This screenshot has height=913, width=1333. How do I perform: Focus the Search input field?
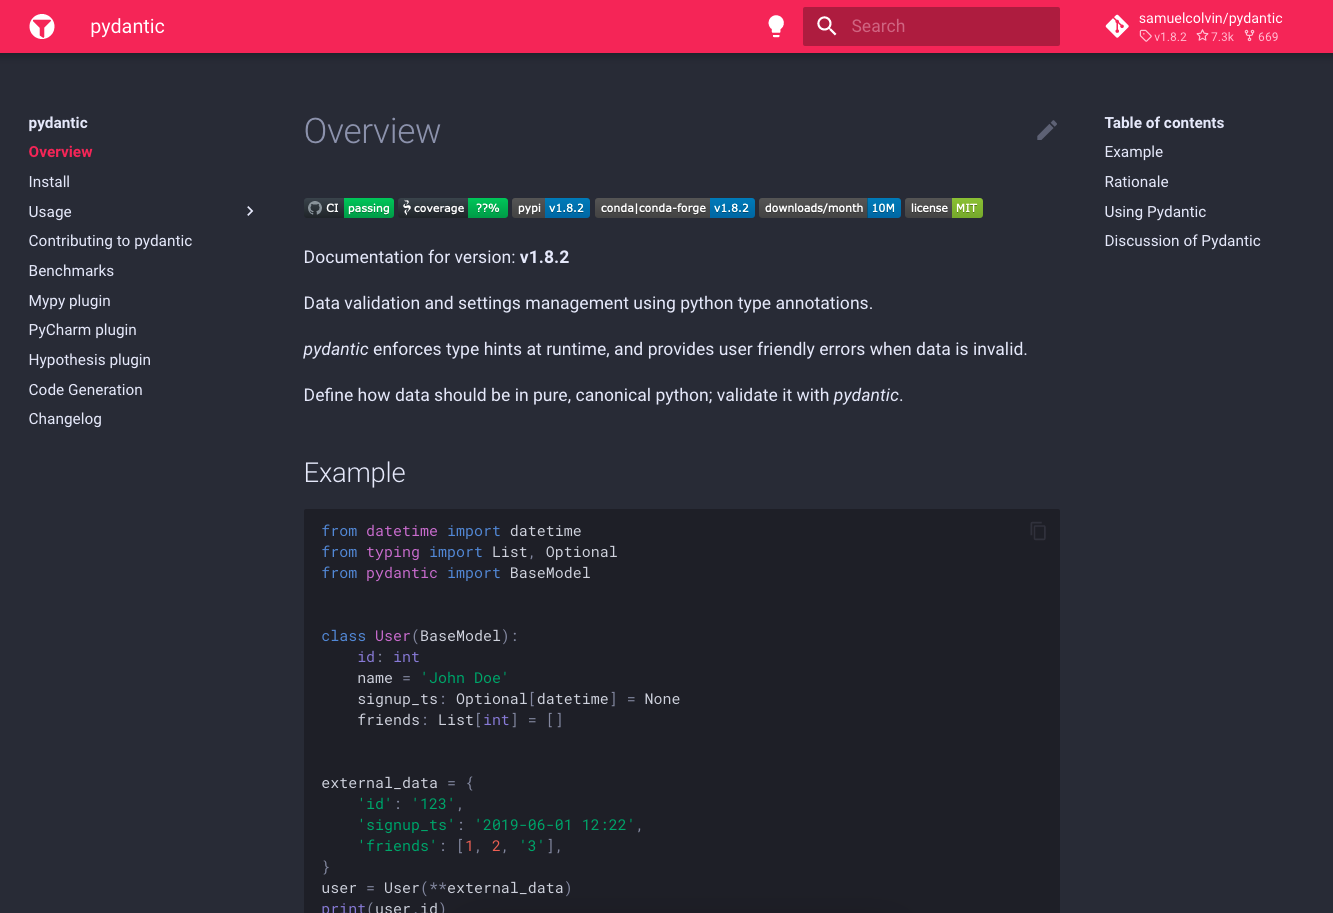pos(931,26)
